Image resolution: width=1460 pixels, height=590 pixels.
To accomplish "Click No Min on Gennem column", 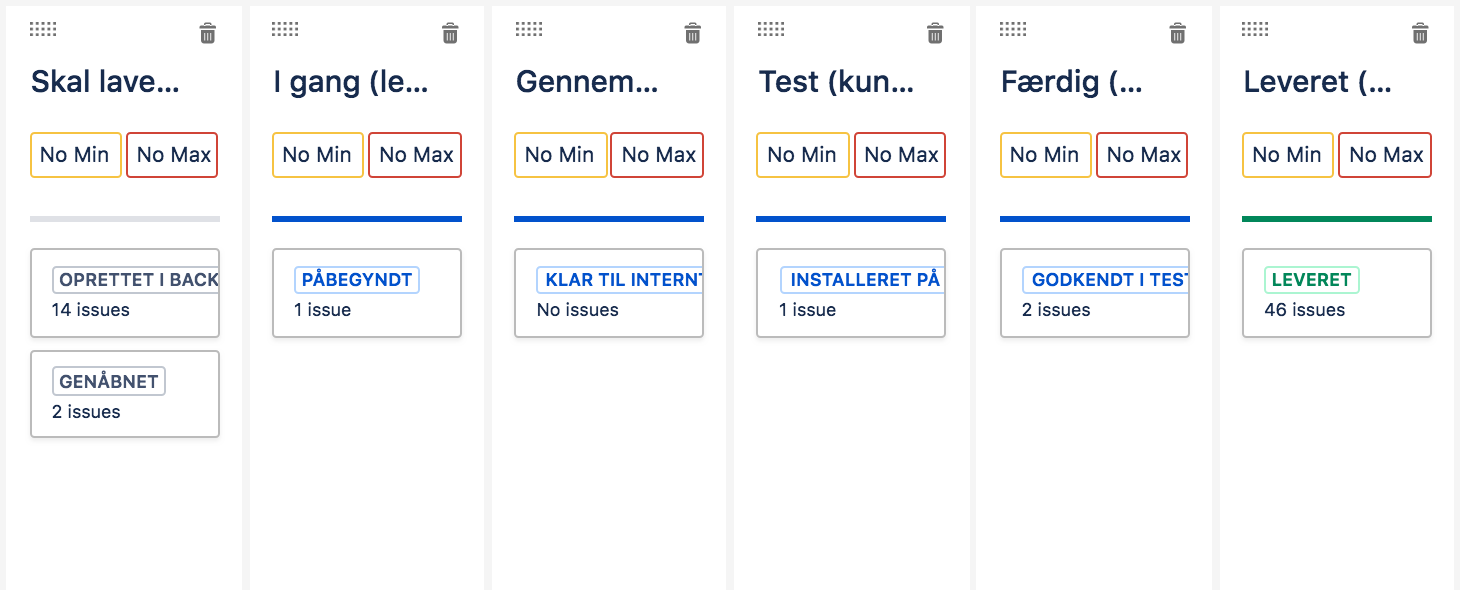I will [x=560, y=155].
